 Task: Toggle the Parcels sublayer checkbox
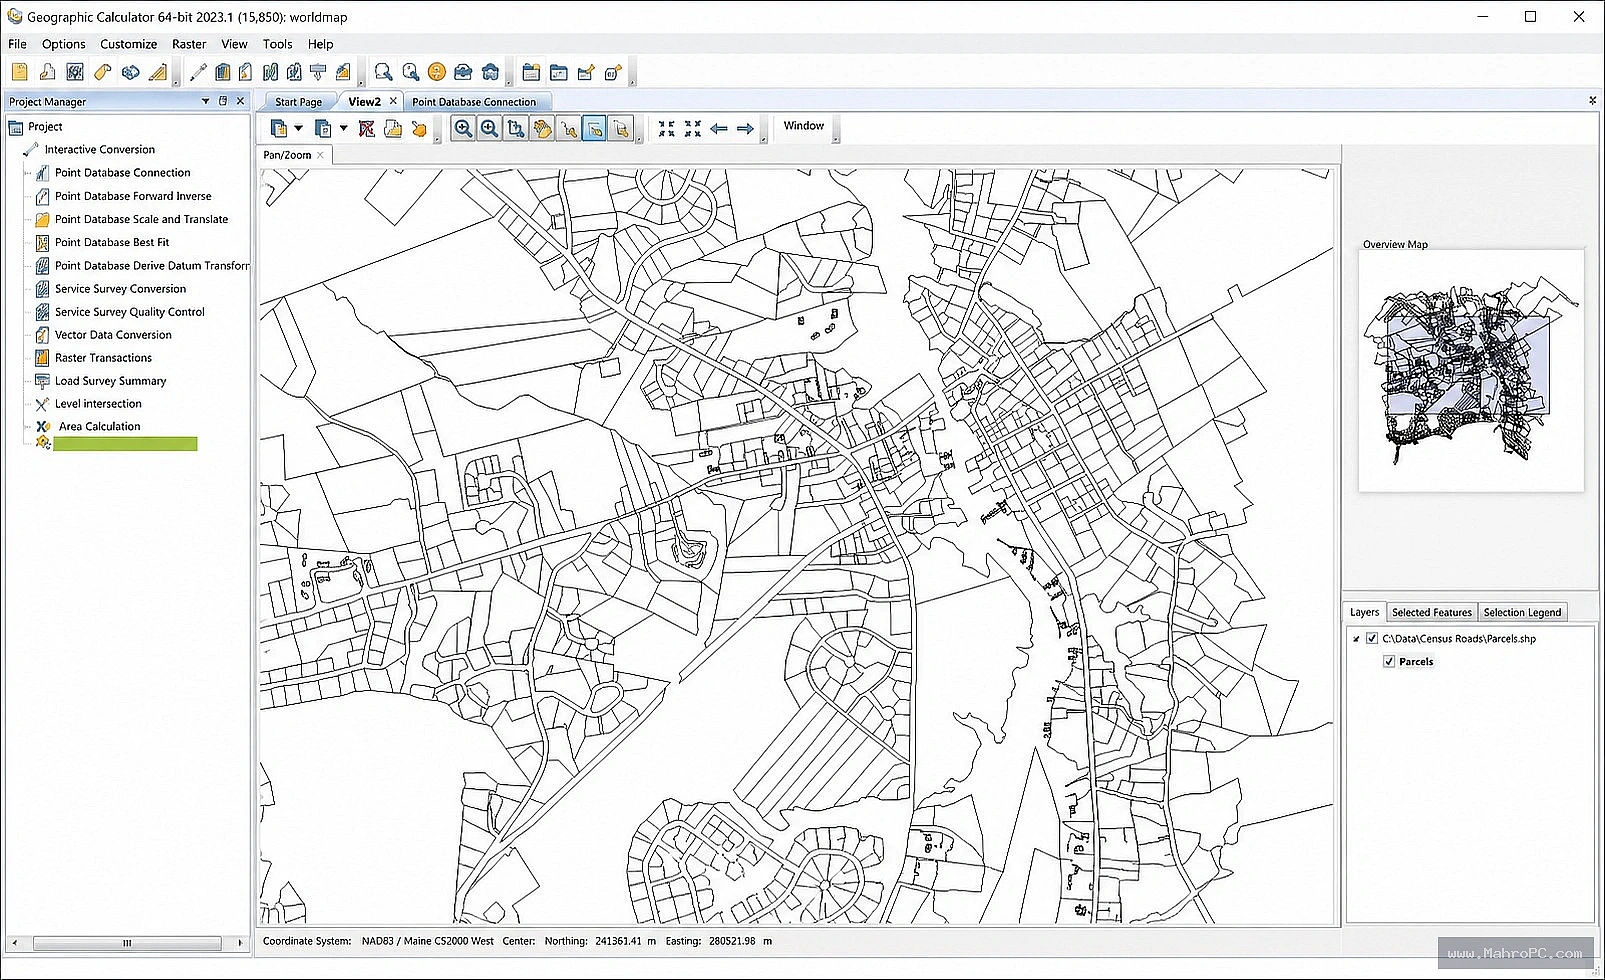[x=1389, y=661]
